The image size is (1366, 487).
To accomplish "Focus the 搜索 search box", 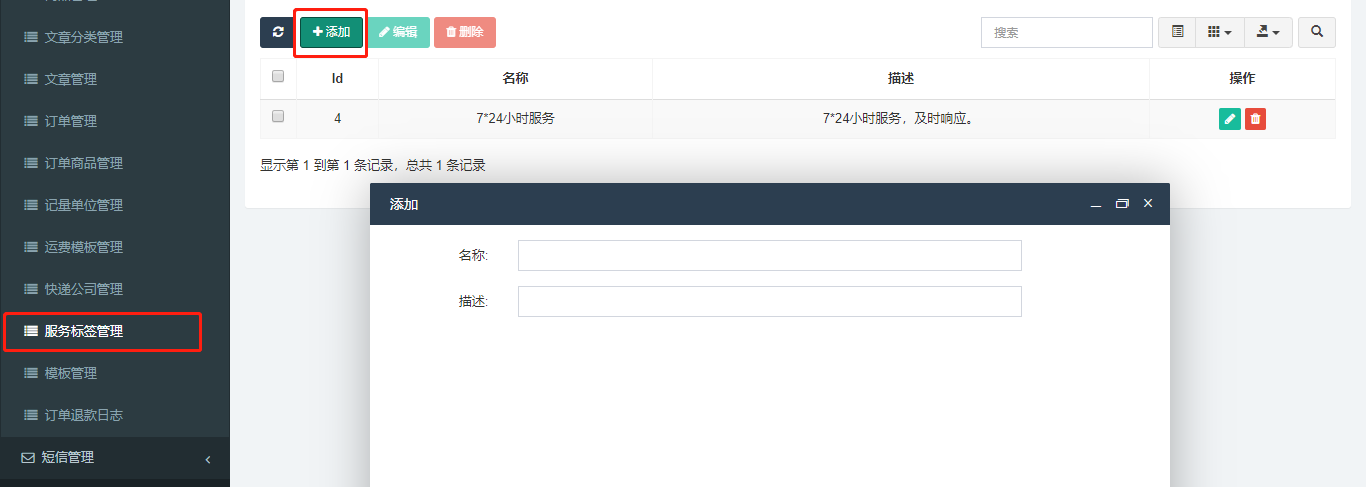I will pyautogui.click(x=1066, y=32).
